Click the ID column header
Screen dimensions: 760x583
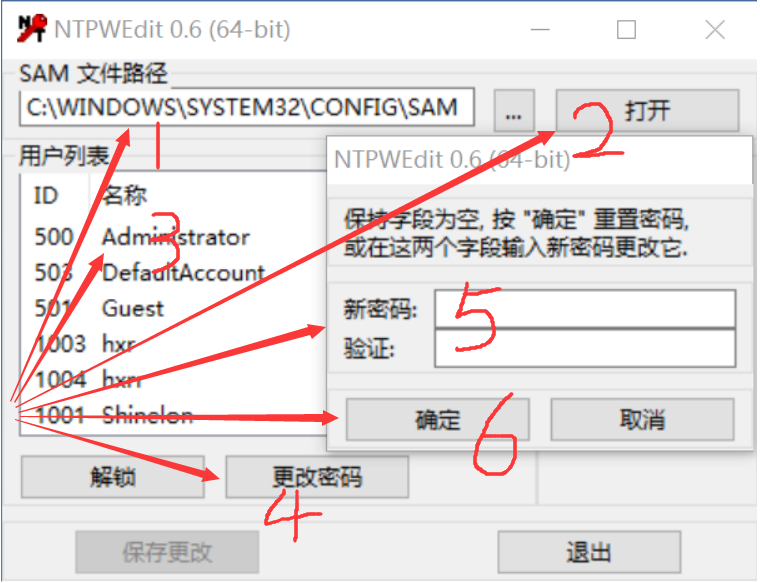point(55,196)
